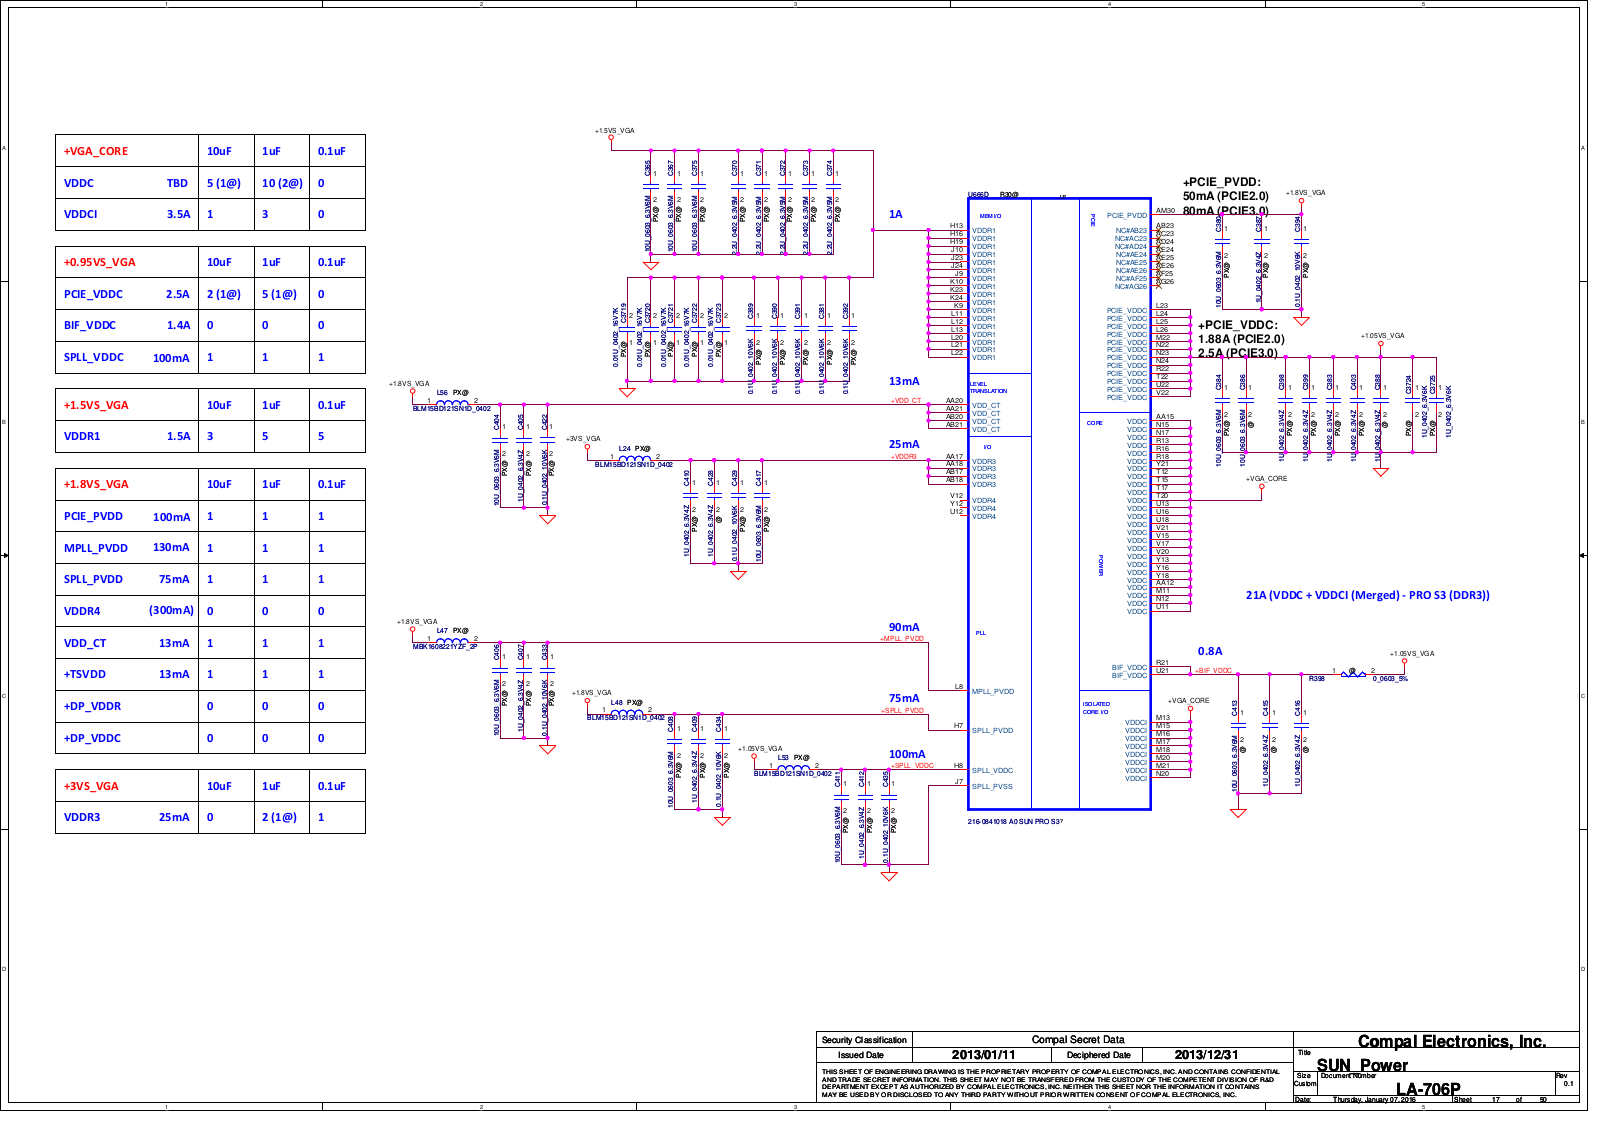1600x1131 pixels.
Task: Select the L24 ferrite bead symbol
Action: pos(633,459)
